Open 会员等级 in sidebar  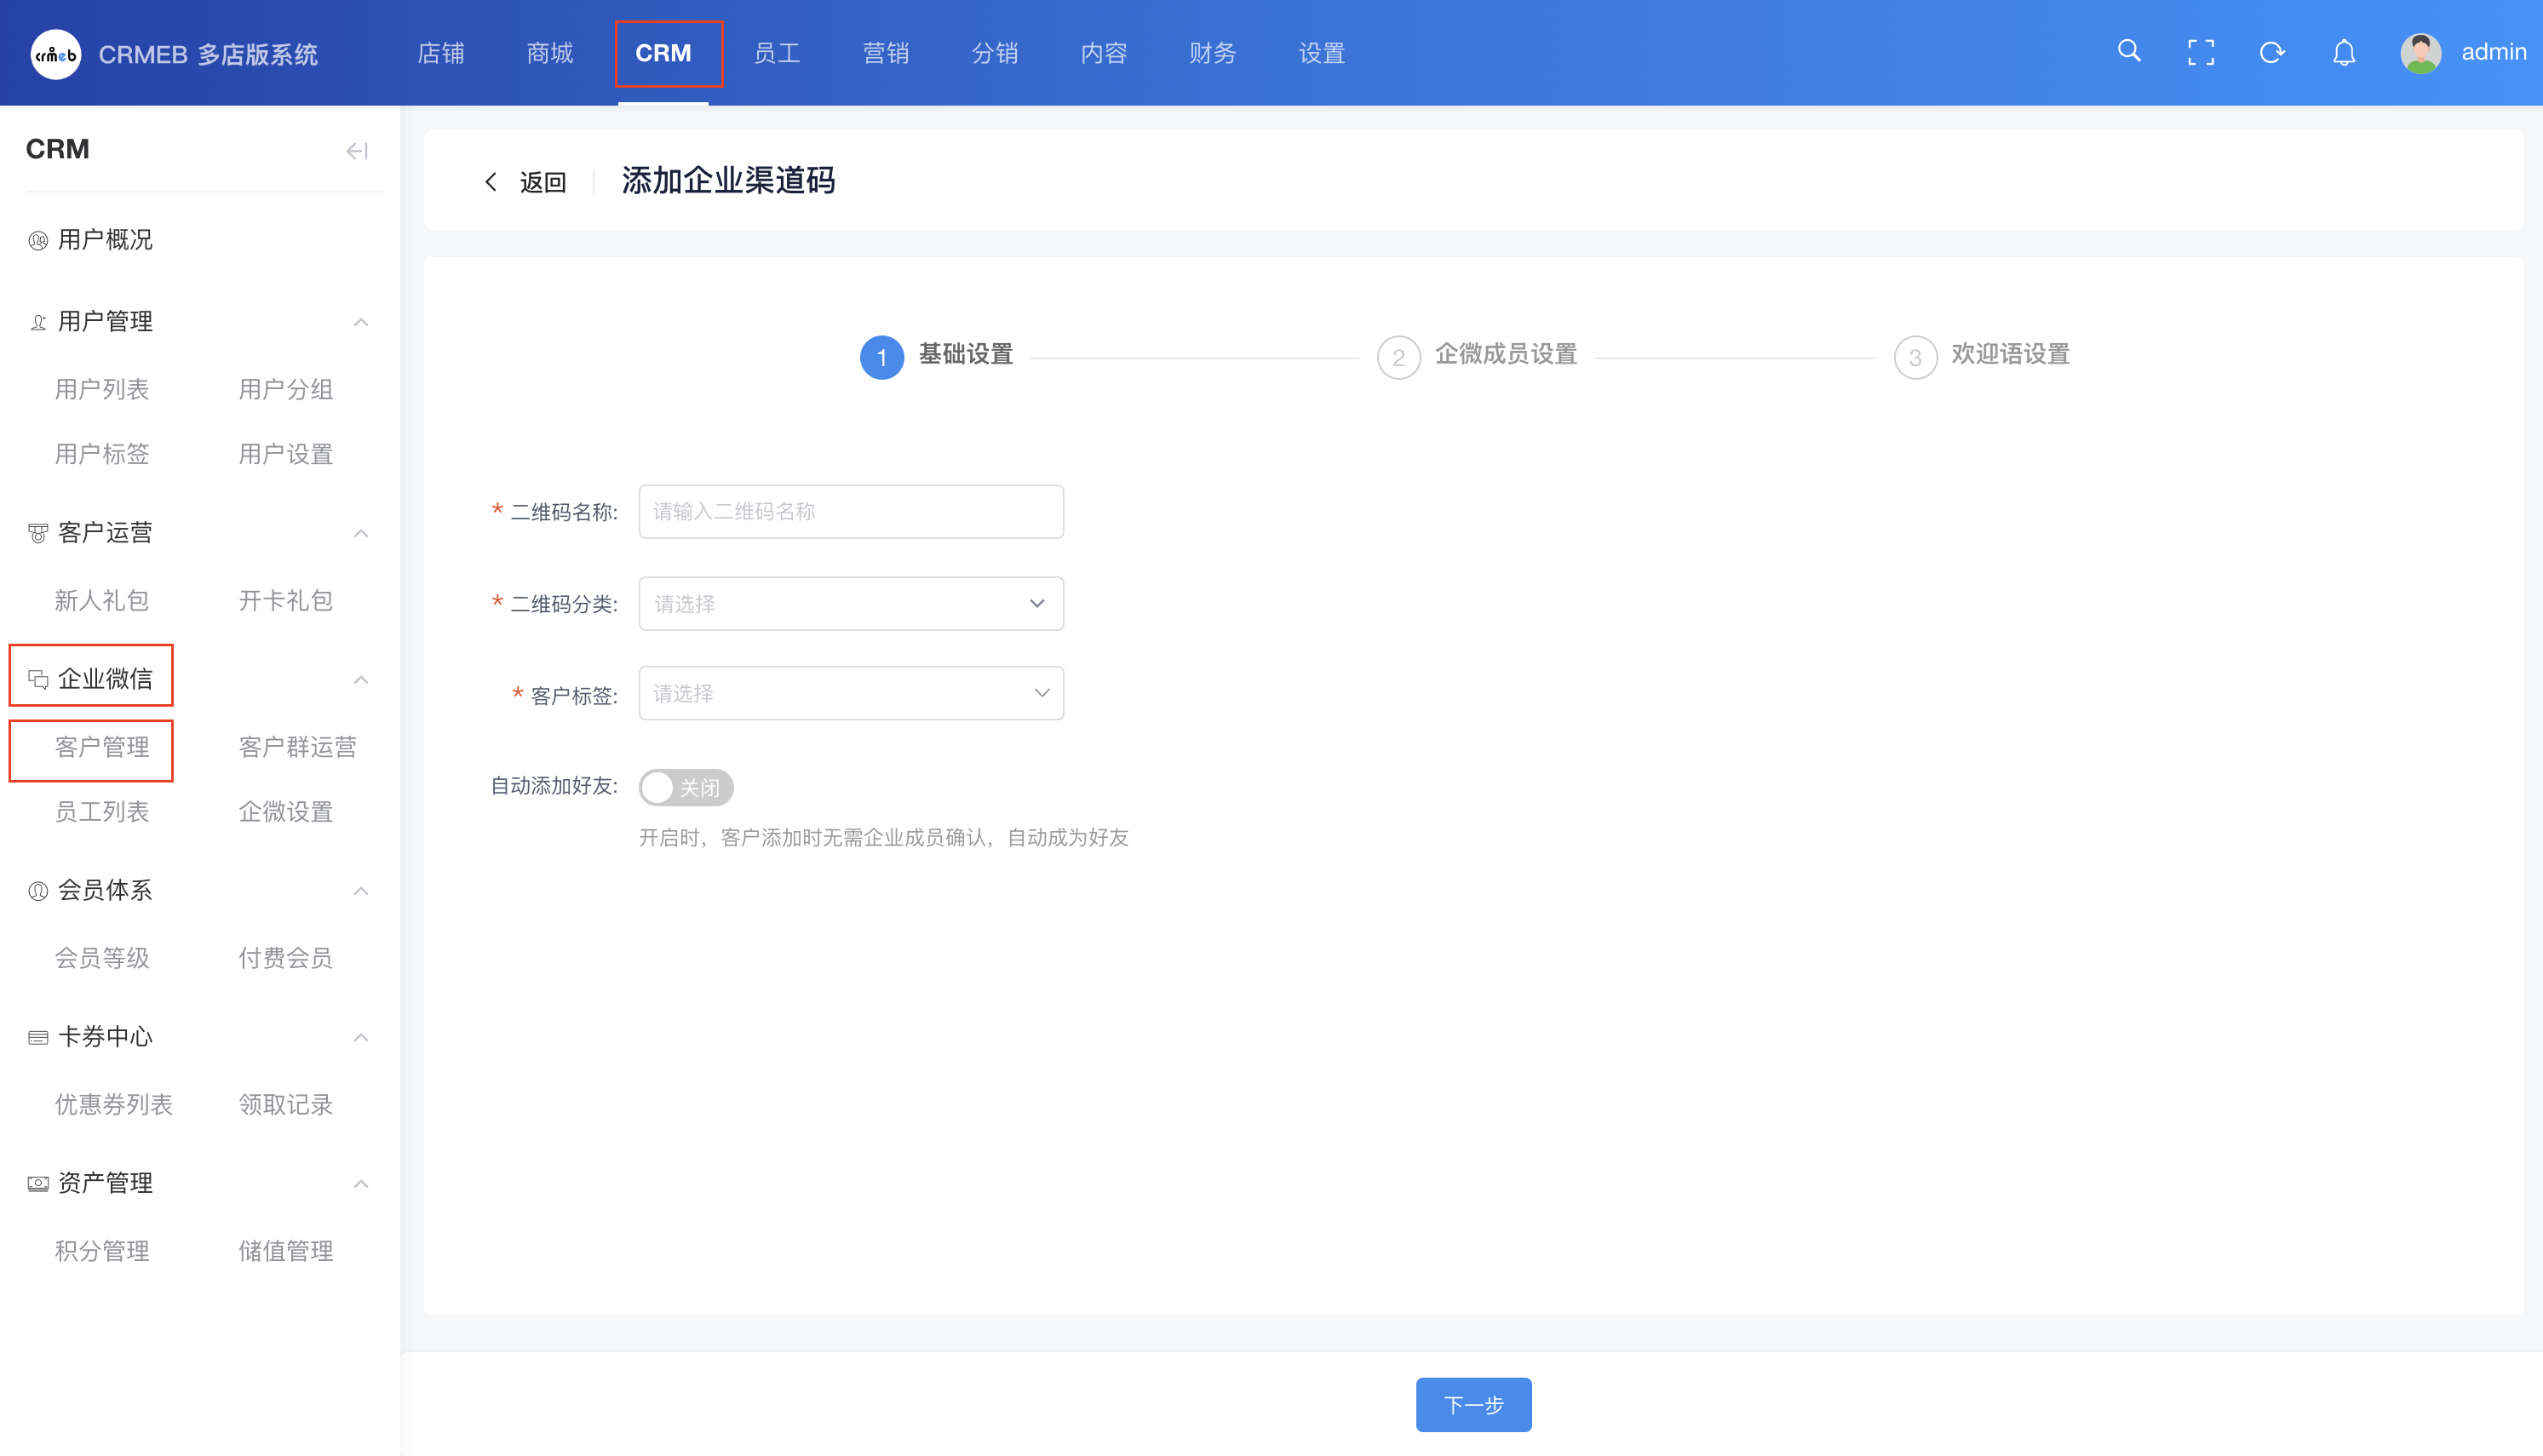102,958
